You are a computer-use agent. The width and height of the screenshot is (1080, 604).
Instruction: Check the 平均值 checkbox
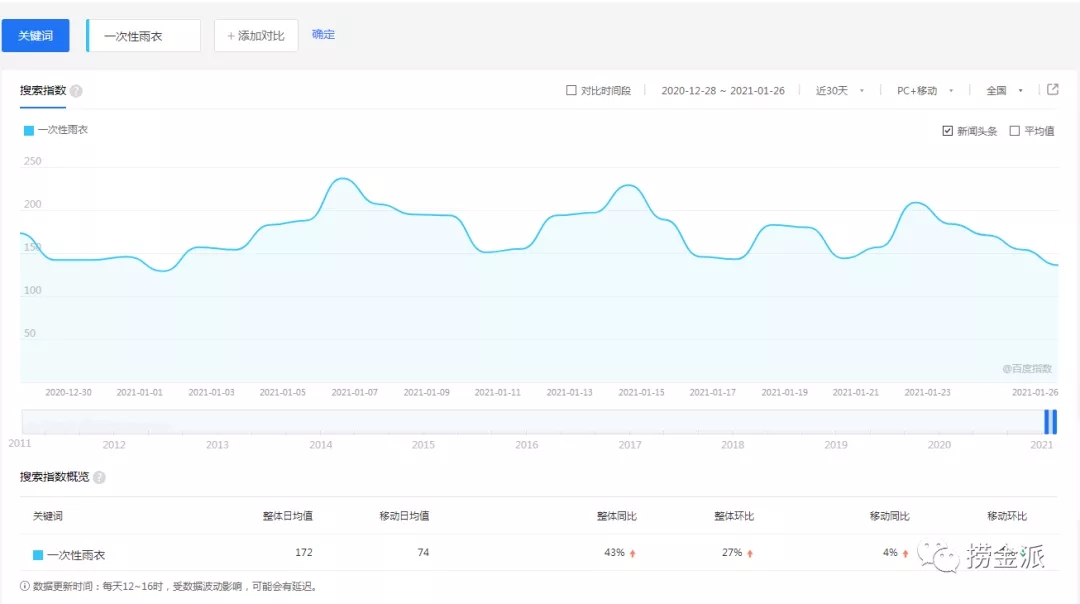1014,131
